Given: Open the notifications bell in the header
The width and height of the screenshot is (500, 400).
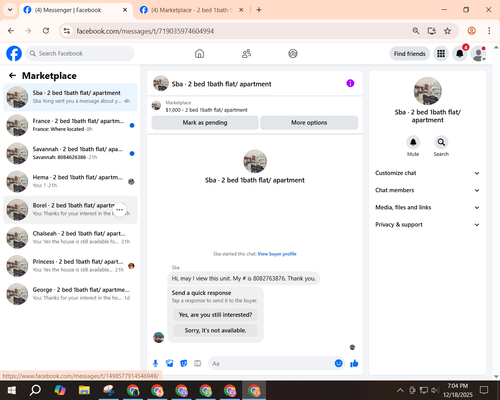Looking at the screenshot, I should (460, 54).
